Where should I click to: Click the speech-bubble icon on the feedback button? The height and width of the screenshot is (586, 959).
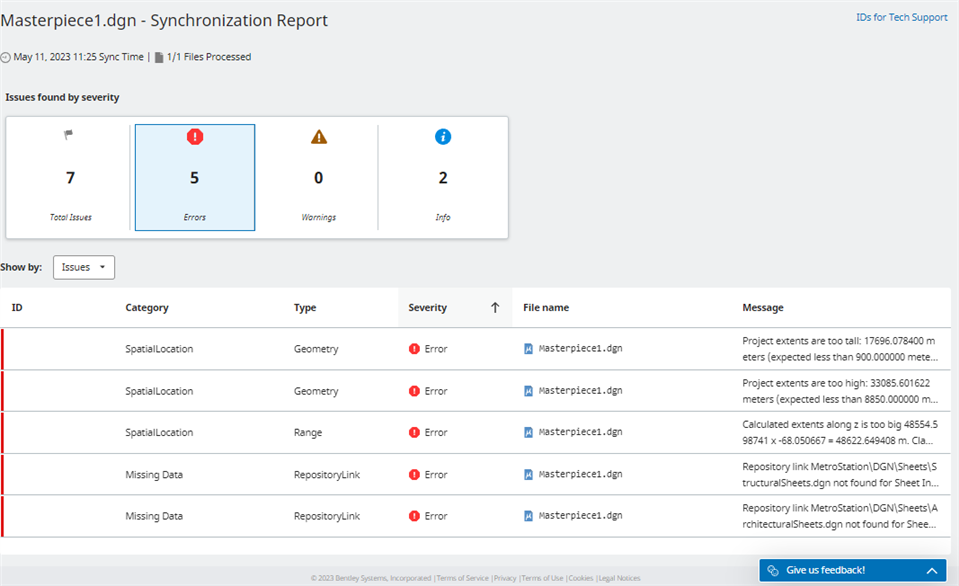tap(775, 570)
